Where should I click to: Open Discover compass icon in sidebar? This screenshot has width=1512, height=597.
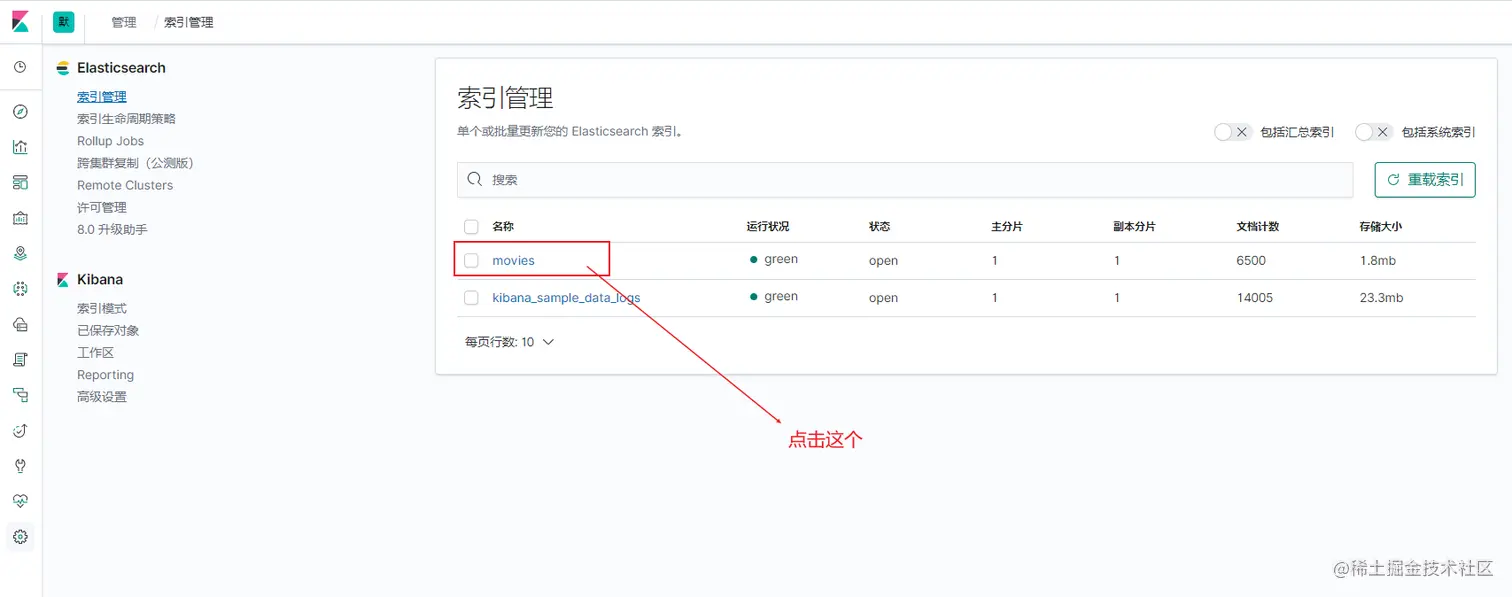click(x=20, y=111)
